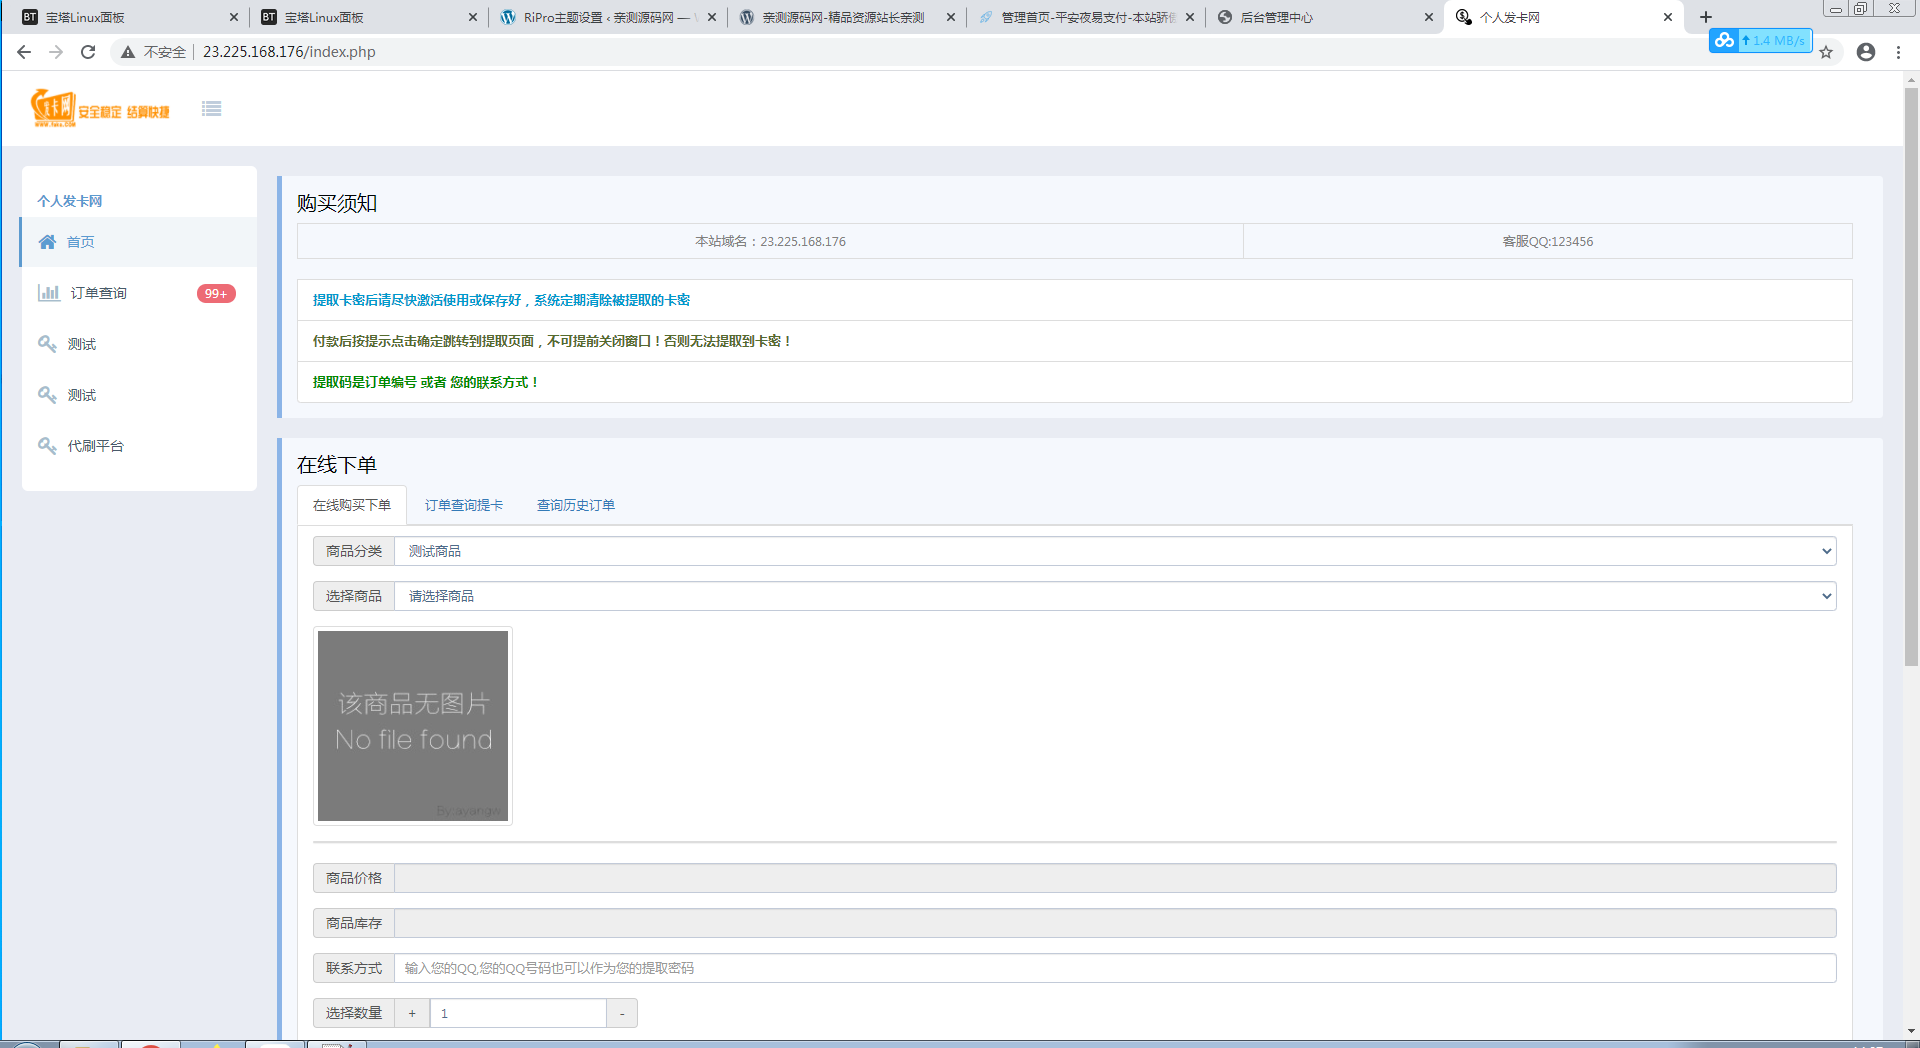Click the 99+ badge on 订单查询

click(x=216, y=293)
